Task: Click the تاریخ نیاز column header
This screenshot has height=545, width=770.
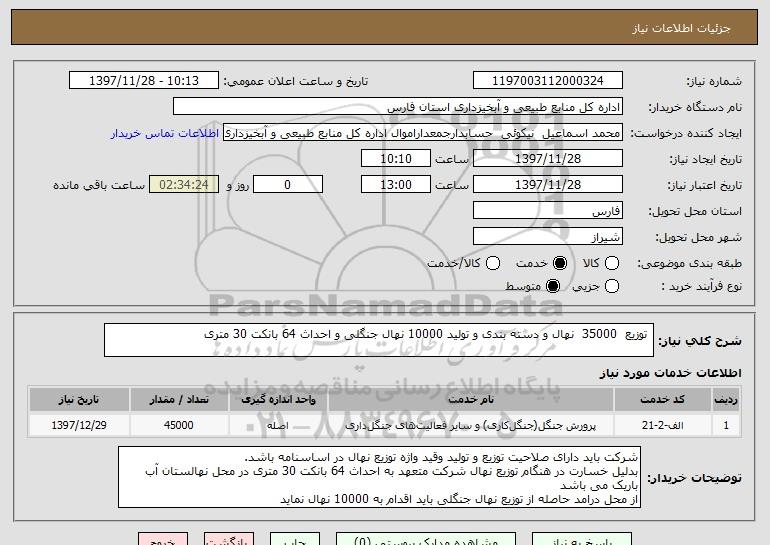Action: coord(79,400)
